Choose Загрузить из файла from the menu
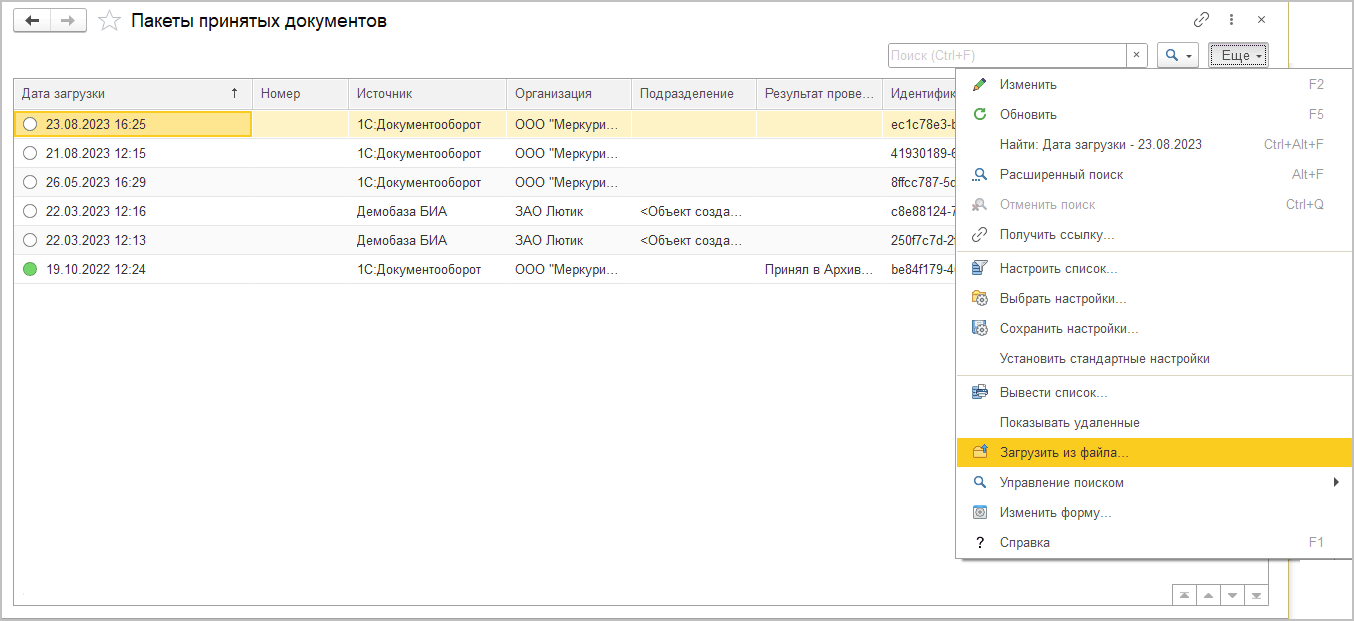This screenshot has height=621, width=1354. [1064, 453]
